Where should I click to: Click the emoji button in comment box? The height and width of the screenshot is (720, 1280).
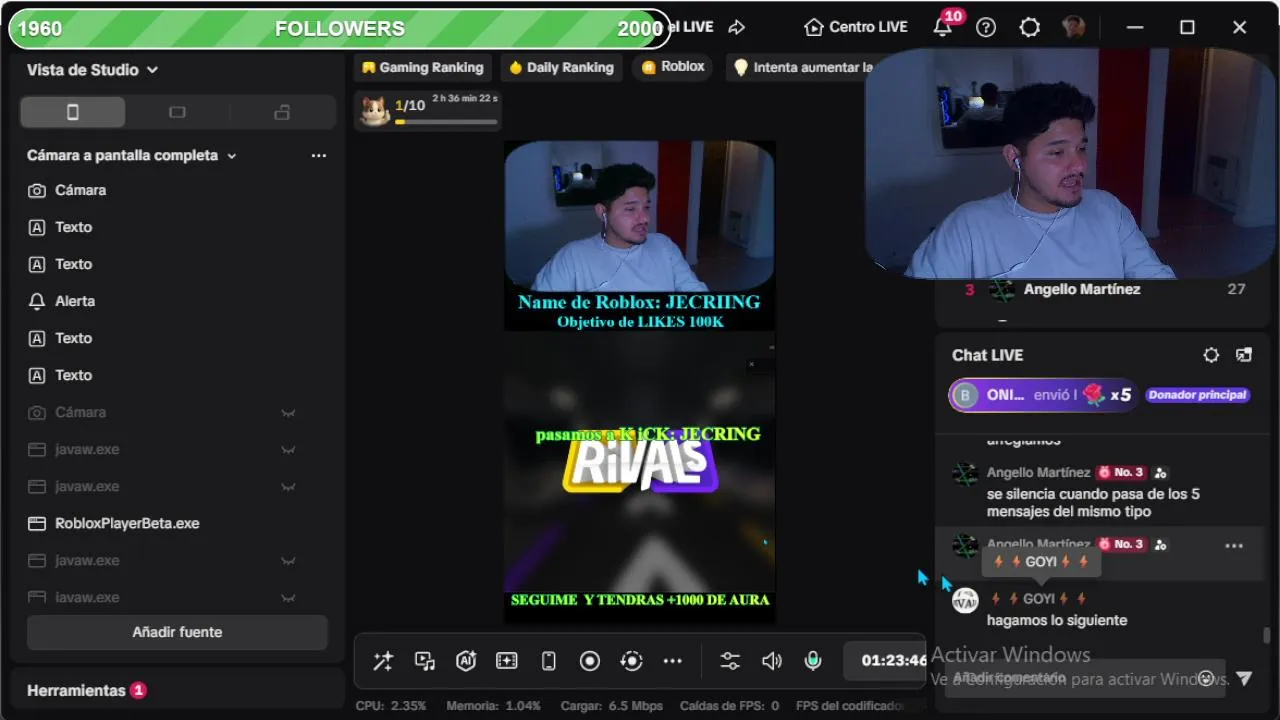click(x=1207, y=678)
